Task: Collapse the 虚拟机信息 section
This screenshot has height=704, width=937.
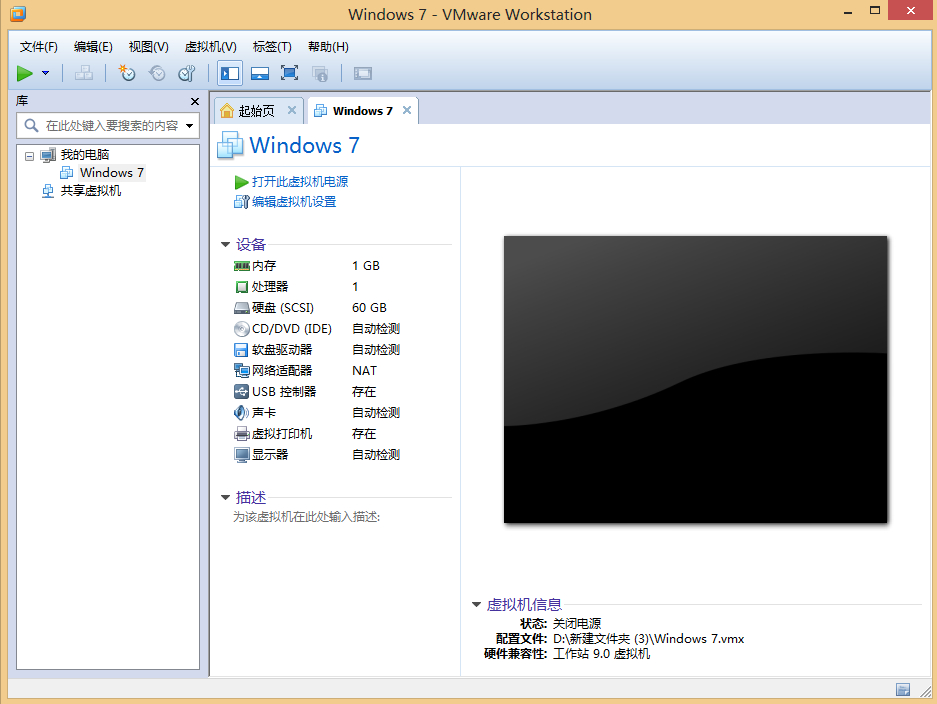Action: point(476,605)
